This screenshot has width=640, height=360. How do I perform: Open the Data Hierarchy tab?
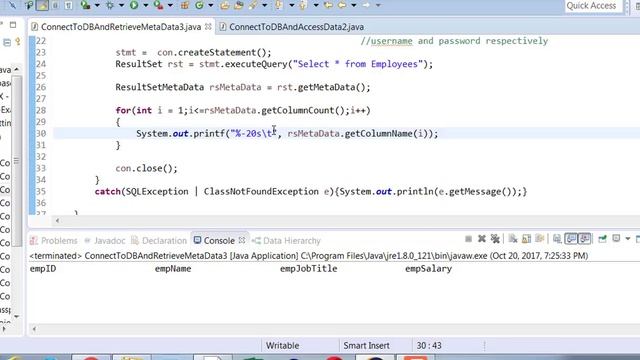(x=286, y=241)
